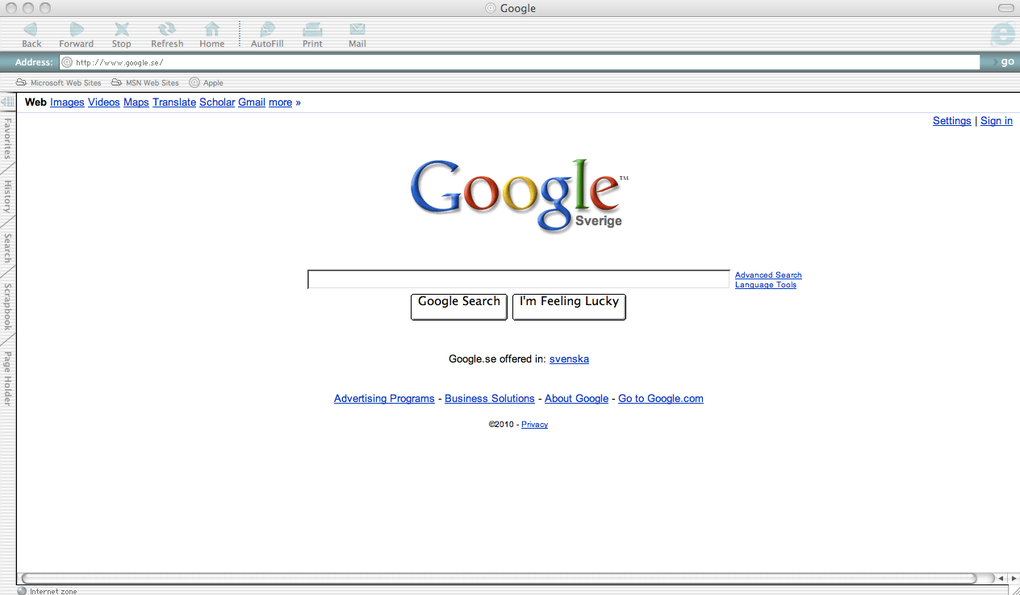Image resolution: width=1020 pixels, height=595 pixels.
Task: Open the Gmail link
Action: point(252,102)
